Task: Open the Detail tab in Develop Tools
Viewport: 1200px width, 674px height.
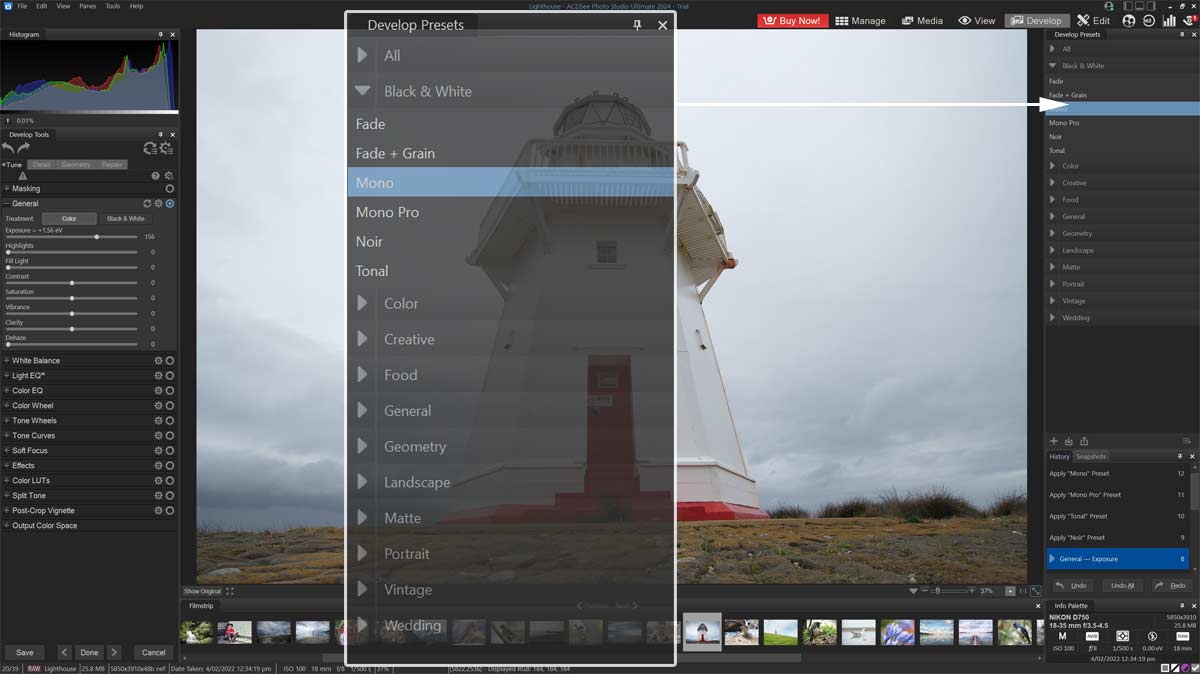Action: point(42,164)
